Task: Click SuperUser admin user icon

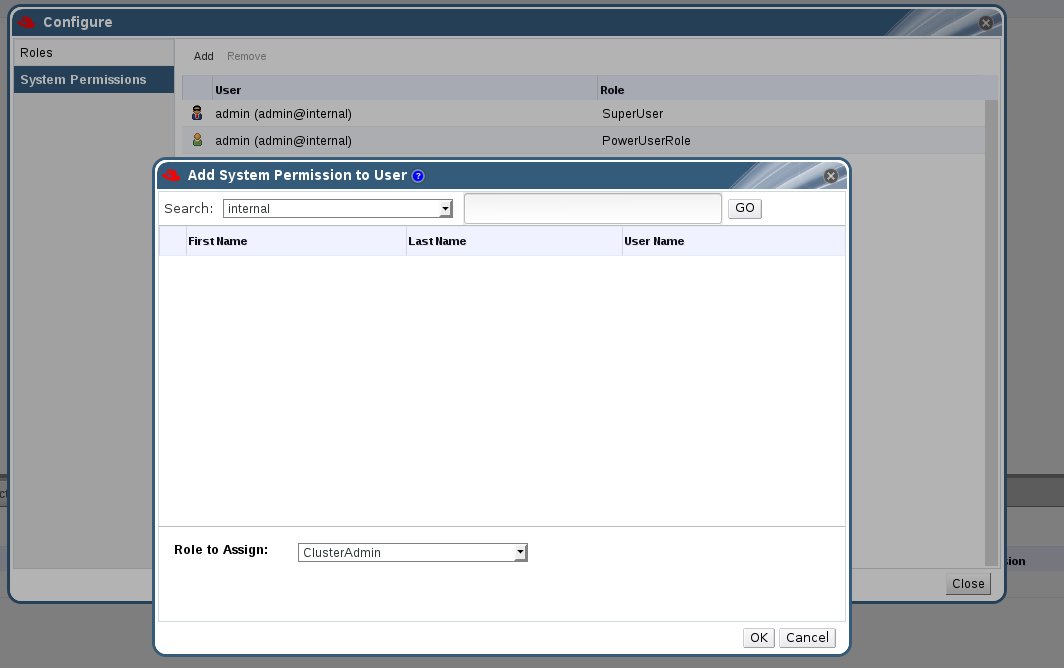Action: point(197,113)
